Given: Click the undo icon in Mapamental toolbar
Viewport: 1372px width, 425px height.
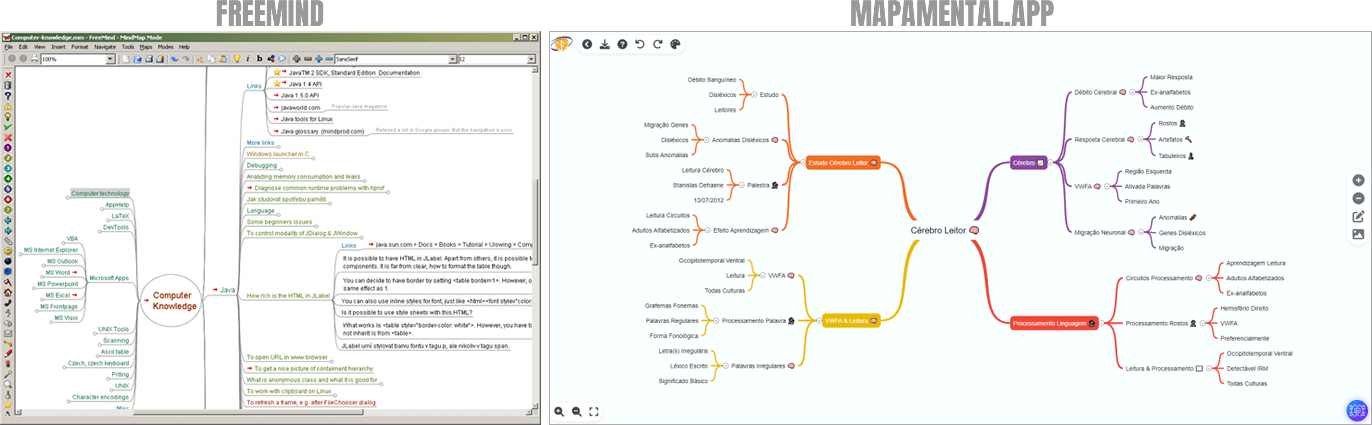Looking at the screenshot, I should [x=640, y=44].
